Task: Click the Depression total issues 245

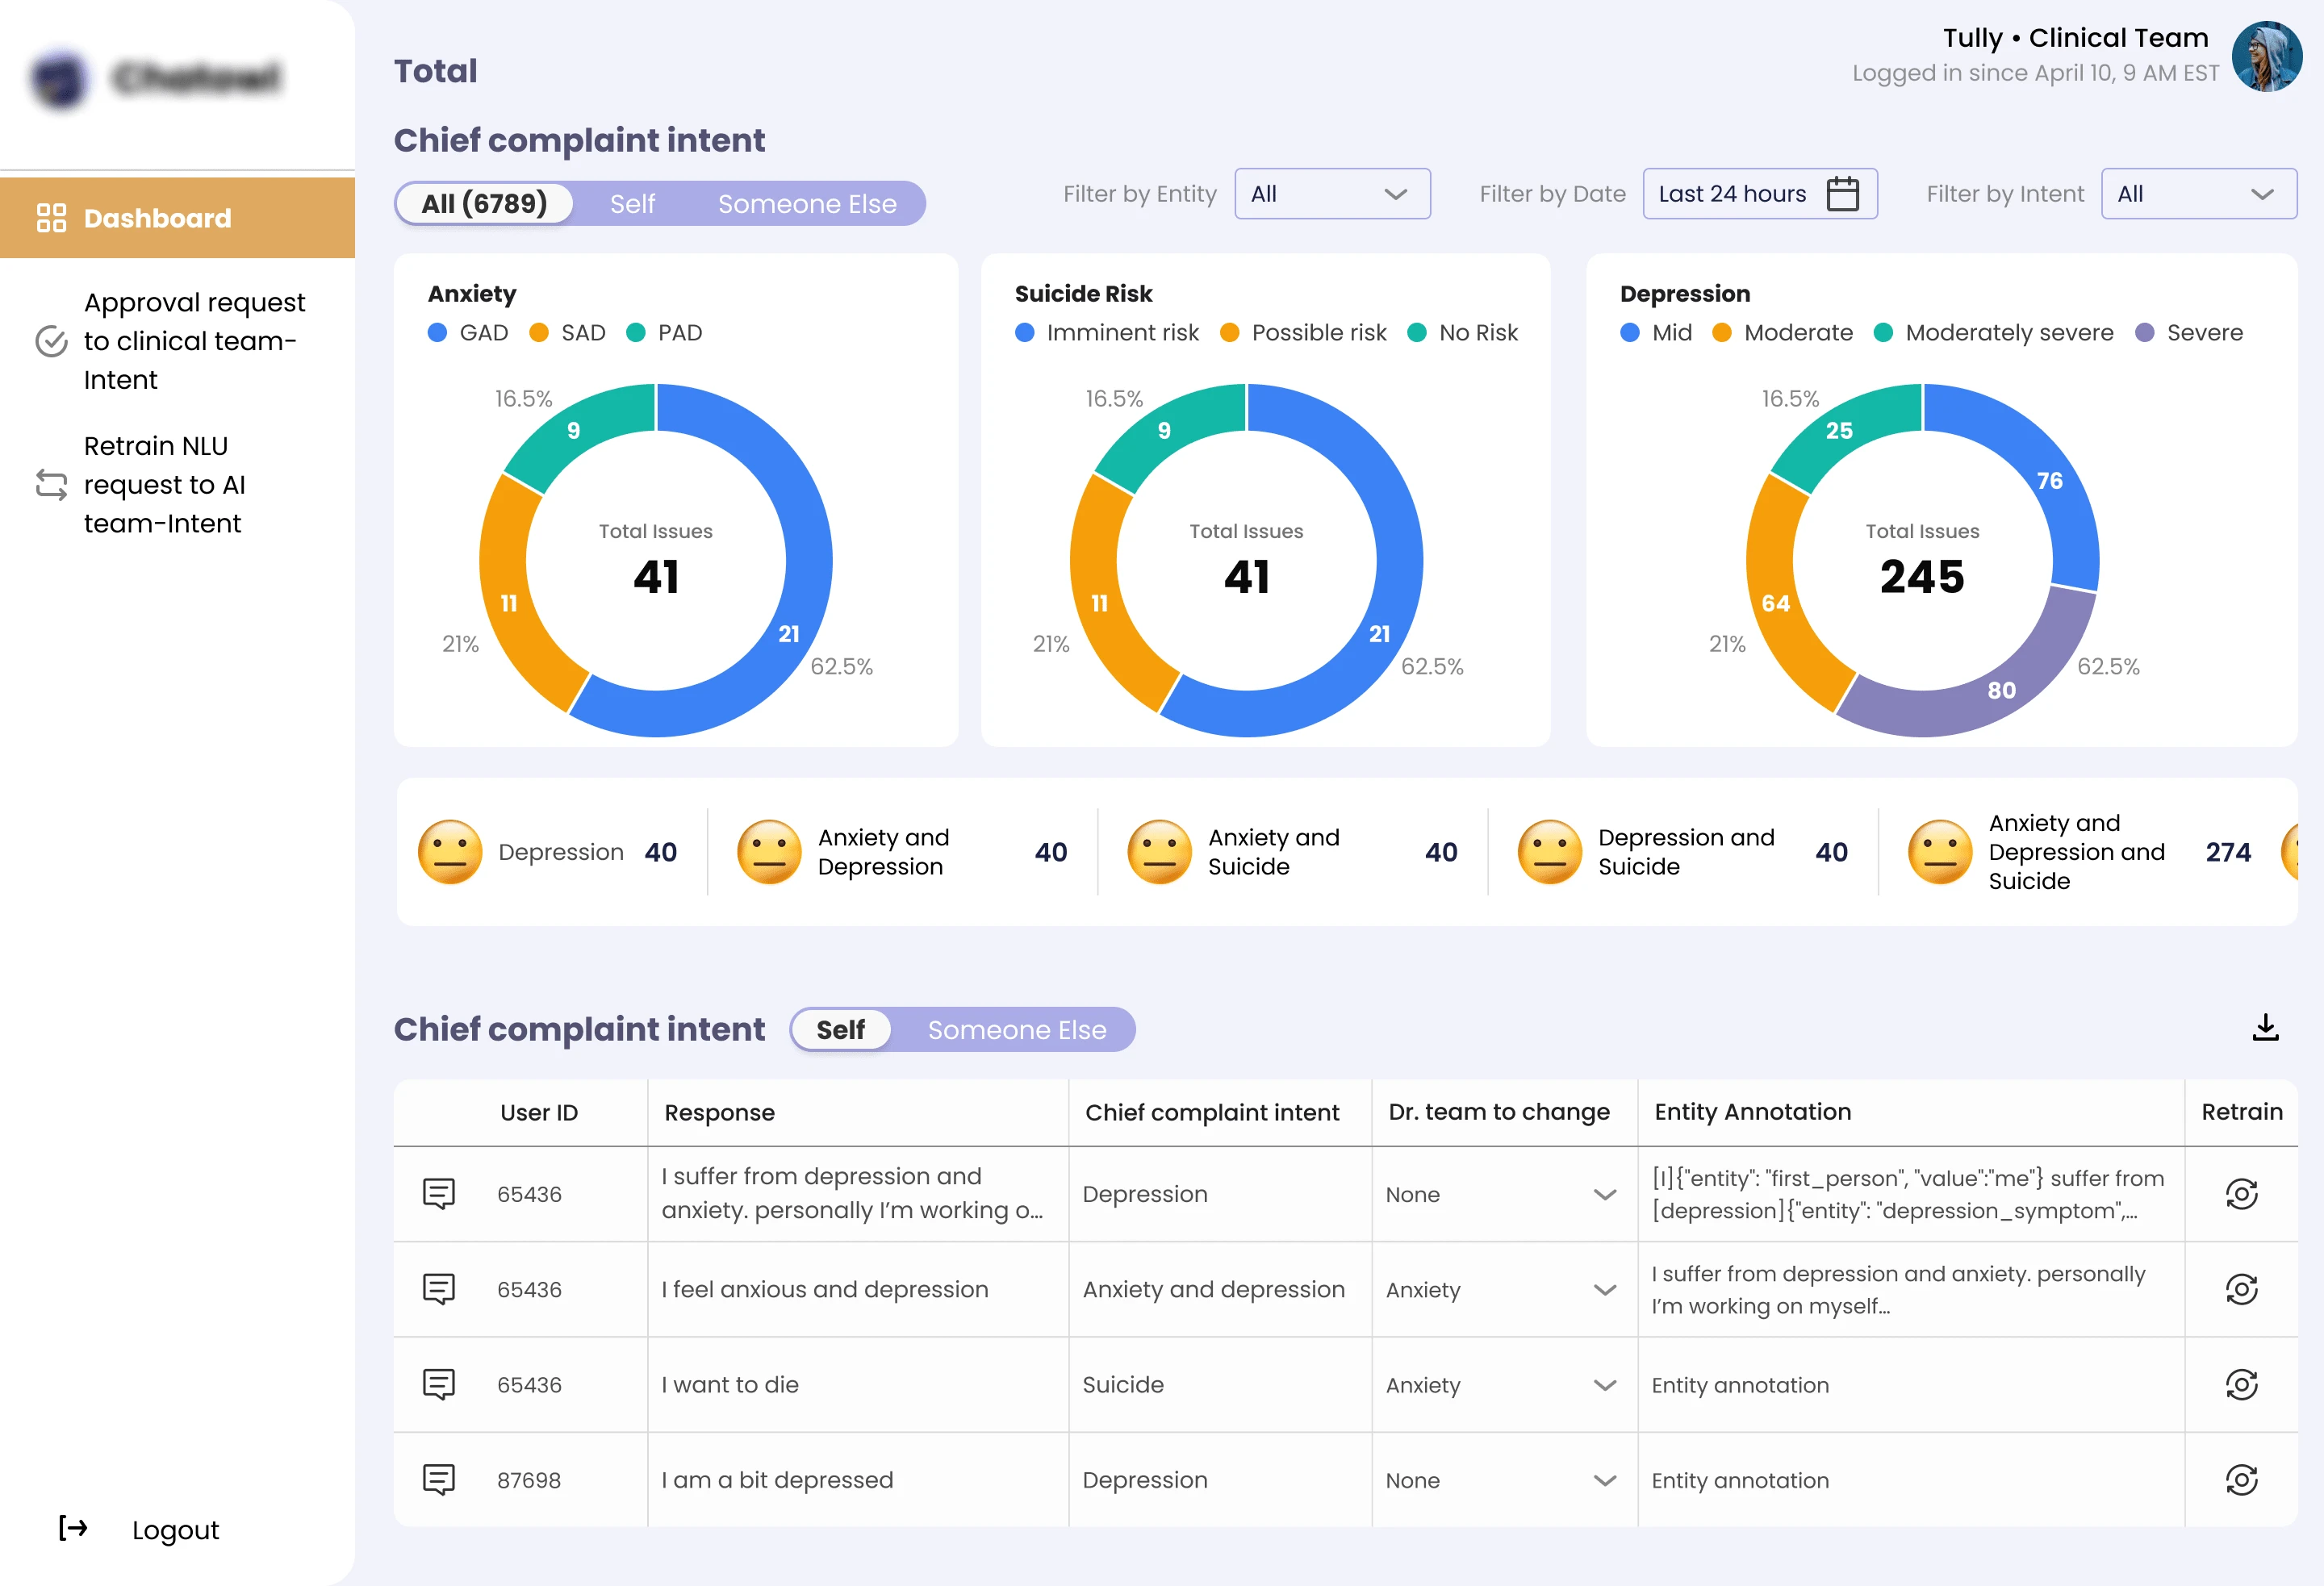Action: [x=1921, y=576]
